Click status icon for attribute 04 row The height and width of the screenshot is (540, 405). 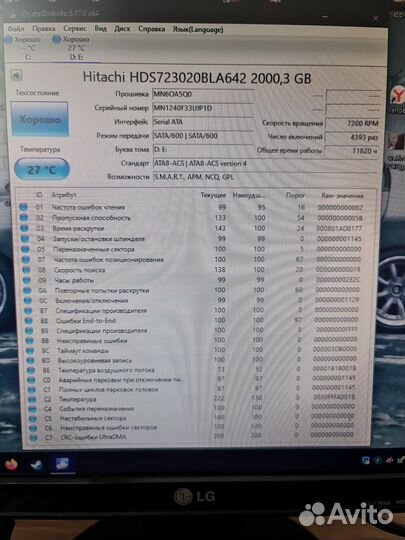point(25,238)
